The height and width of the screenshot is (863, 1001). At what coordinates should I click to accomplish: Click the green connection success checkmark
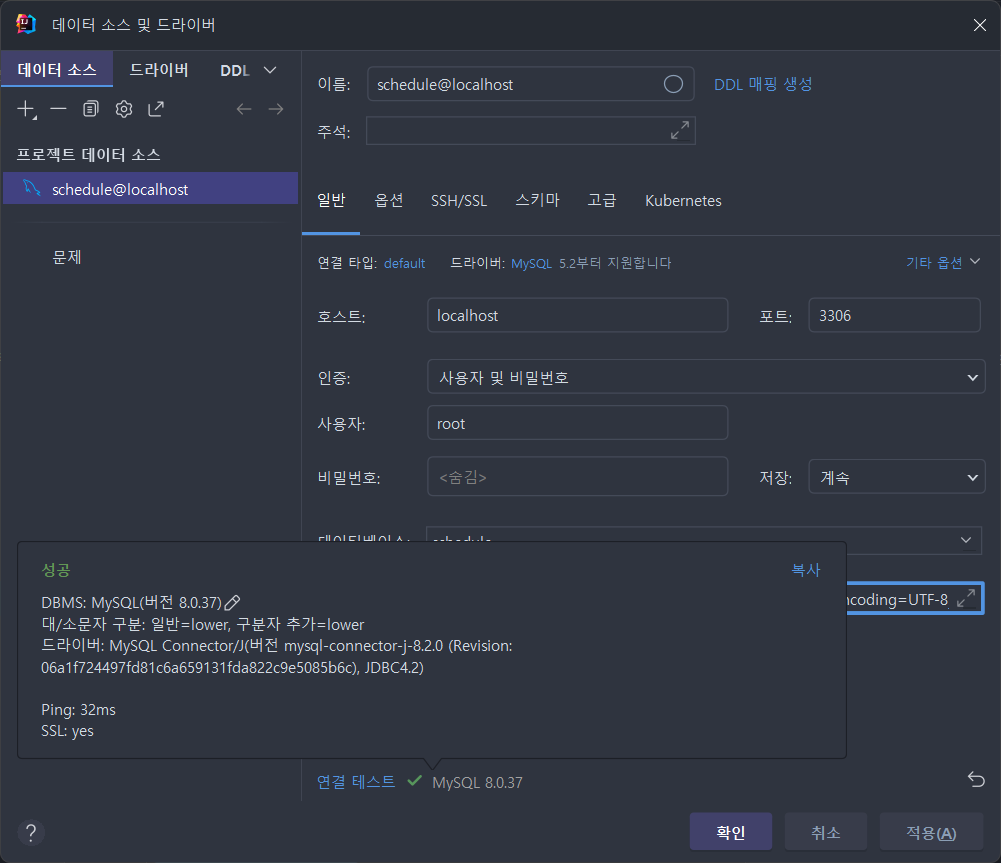(x=414, y=780)
